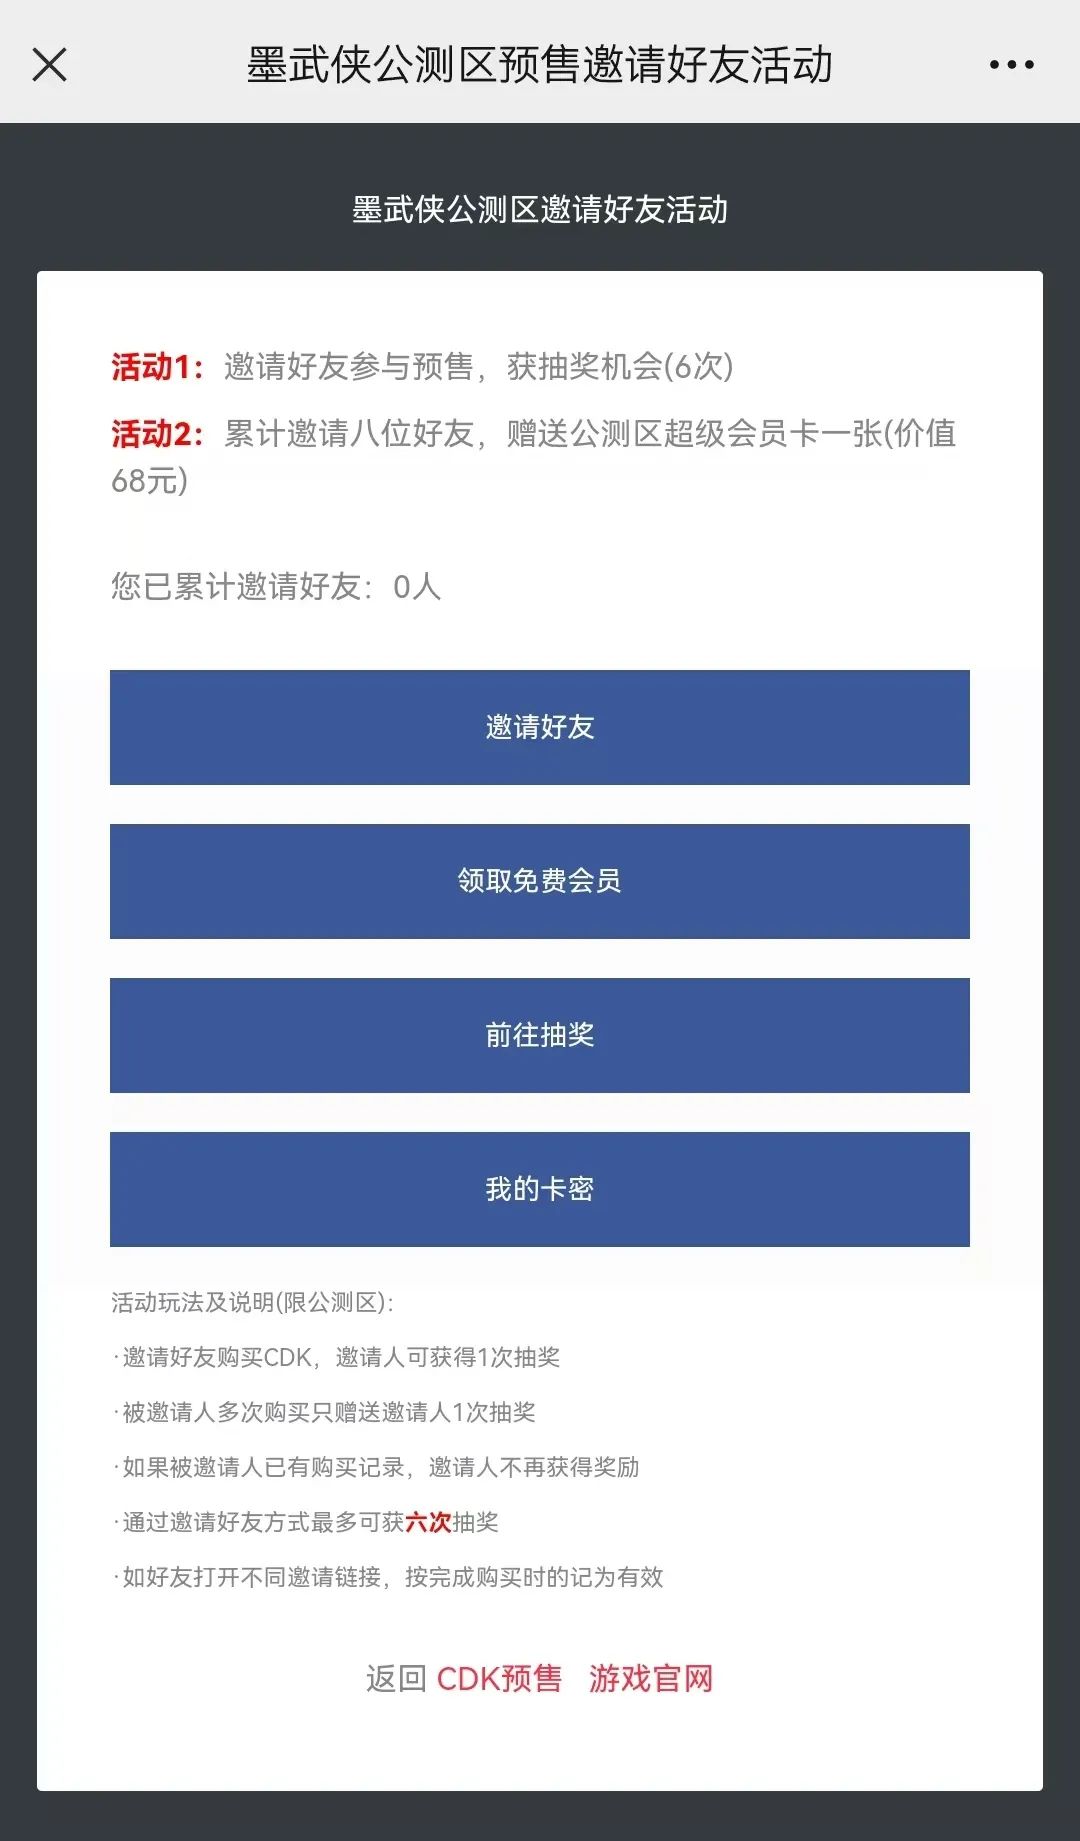Go to lottery with 前往抽奖 button
The image size is (1080, 1841).
click(x=540, y=1035)
